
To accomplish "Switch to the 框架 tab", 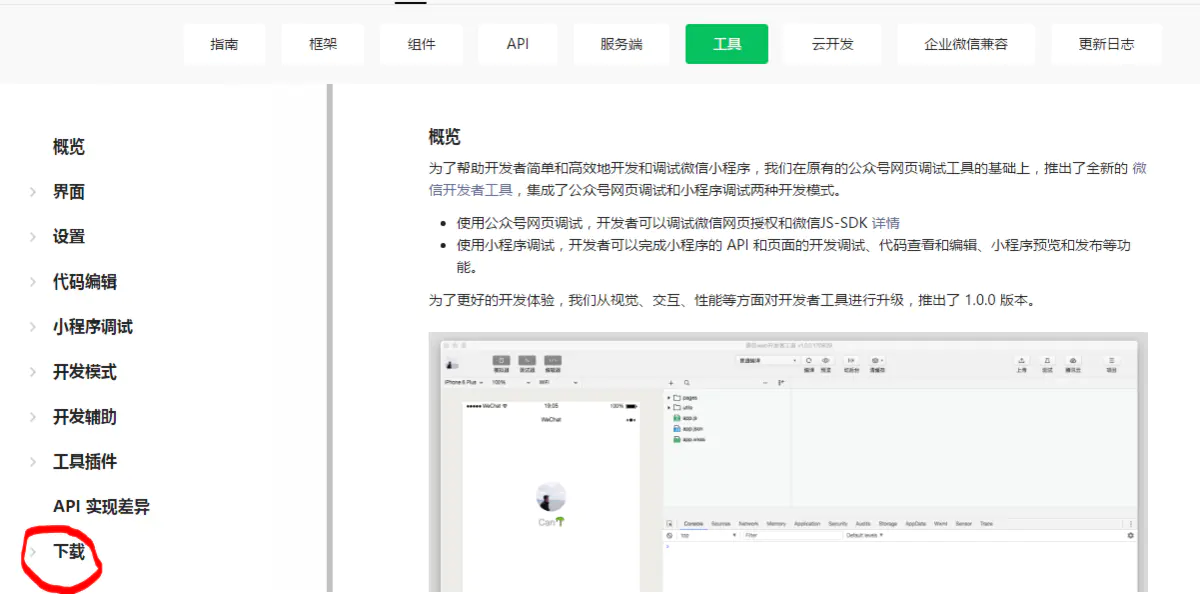I will 323,44.
